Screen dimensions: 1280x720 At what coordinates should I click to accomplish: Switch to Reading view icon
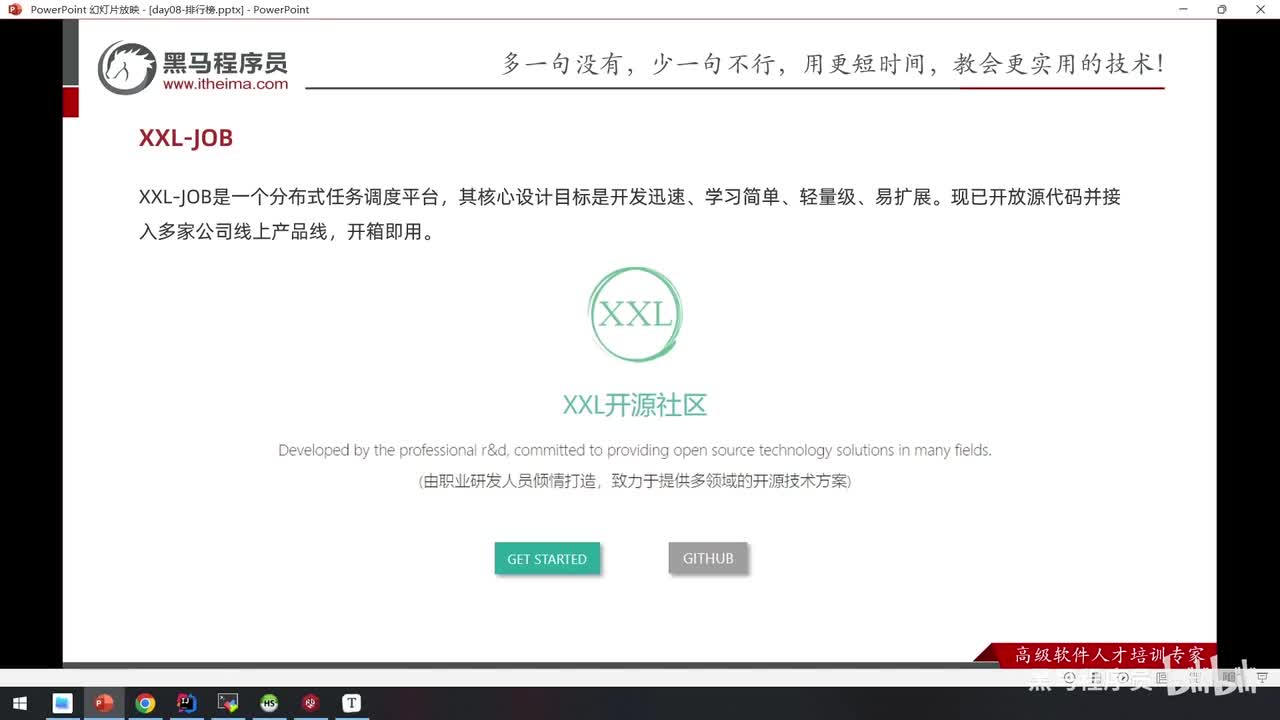pyautogui.click(x=1230, y=677)
